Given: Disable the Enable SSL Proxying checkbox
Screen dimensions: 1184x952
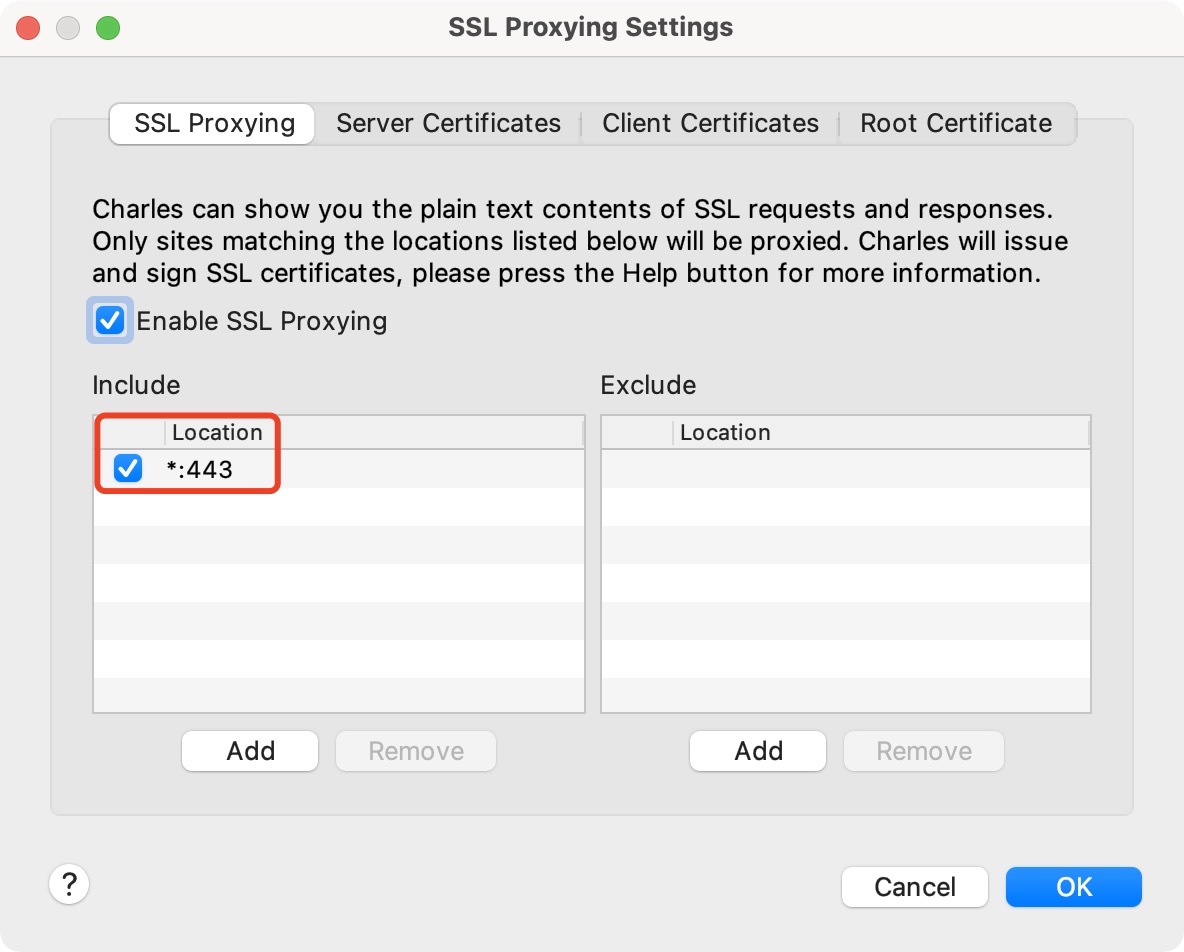Looking at the screenshot, I should point(110,321).
